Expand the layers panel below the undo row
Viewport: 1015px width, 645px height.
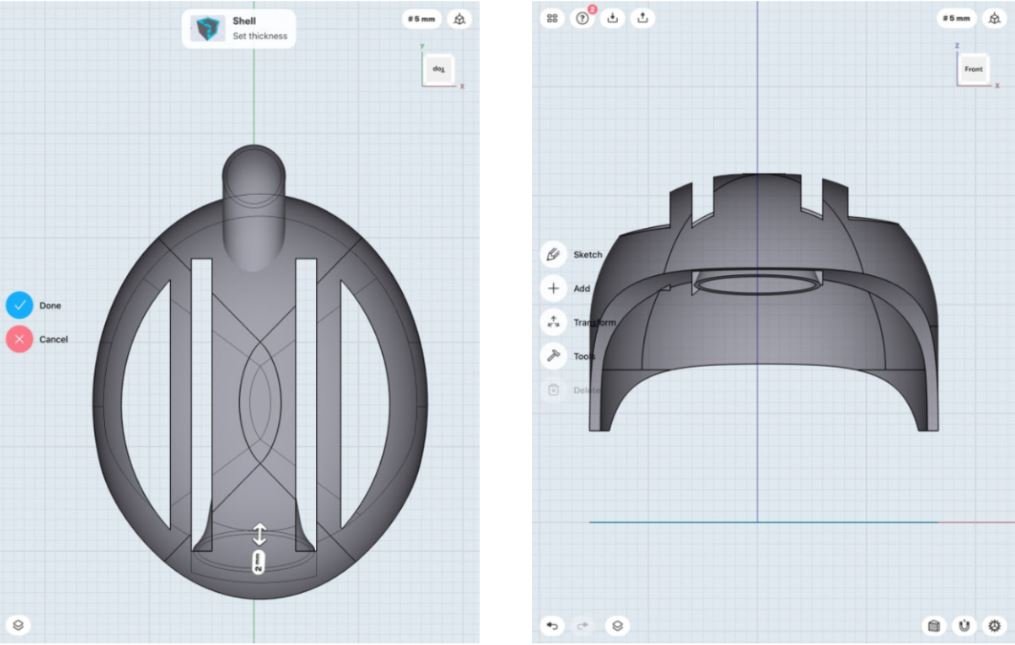click(617, 626)
